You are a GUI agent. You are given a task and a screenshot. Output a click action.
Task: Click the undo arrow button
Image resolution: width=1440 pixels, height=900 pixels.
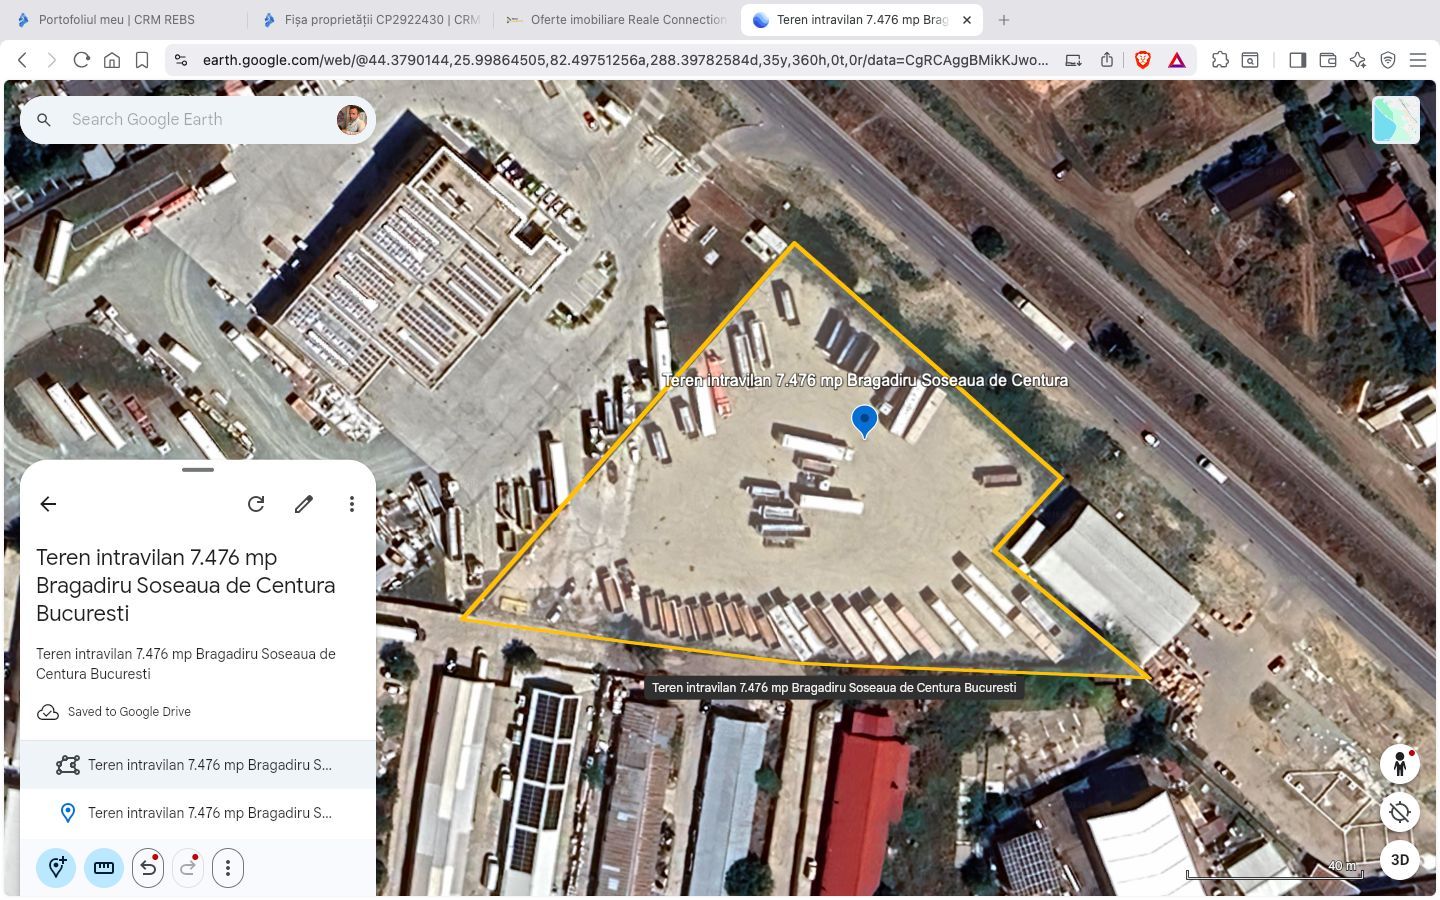coord(148,868)
